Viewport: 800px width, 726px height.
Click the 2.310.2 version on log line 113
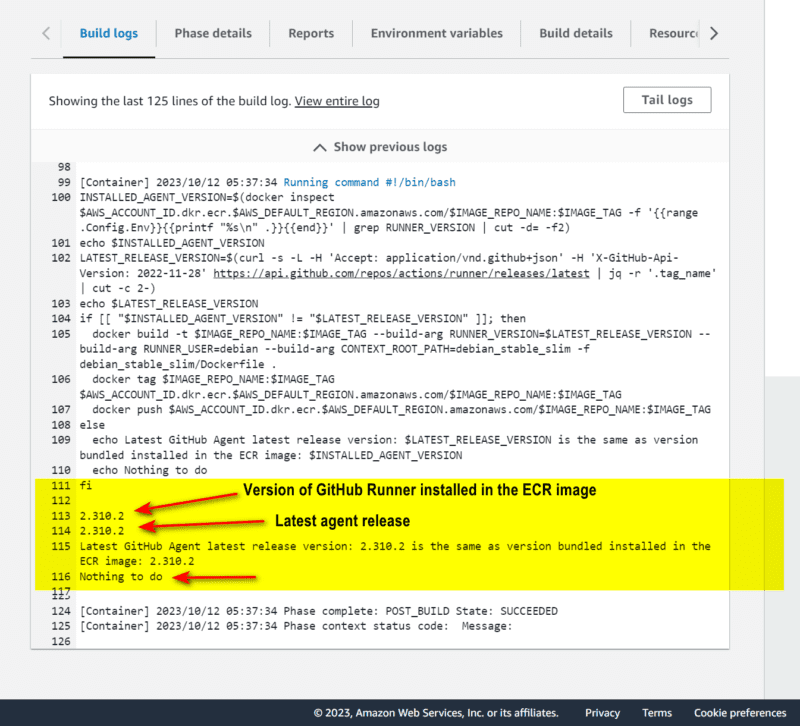coord(103,516)
